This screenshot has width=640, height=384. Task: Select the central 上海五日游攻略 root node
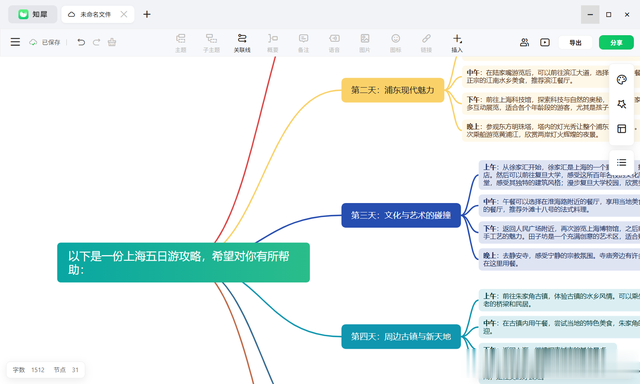(x=183, y=262)
